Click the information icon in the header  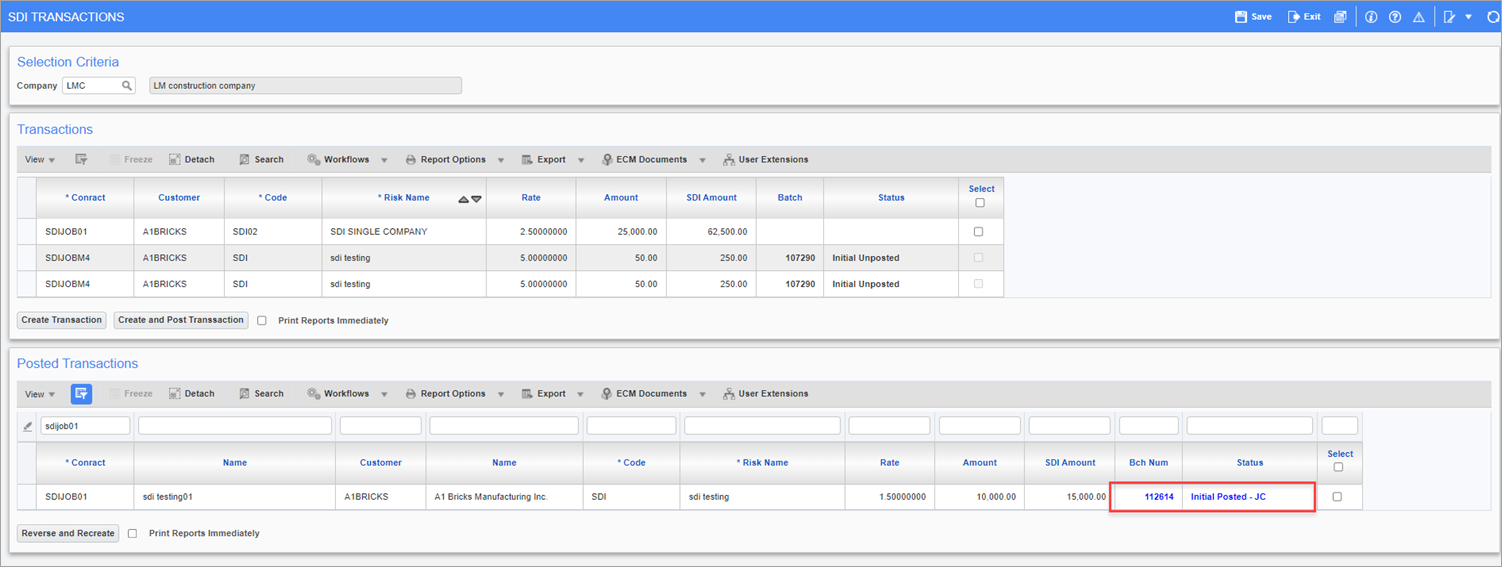pos(1371,17)
